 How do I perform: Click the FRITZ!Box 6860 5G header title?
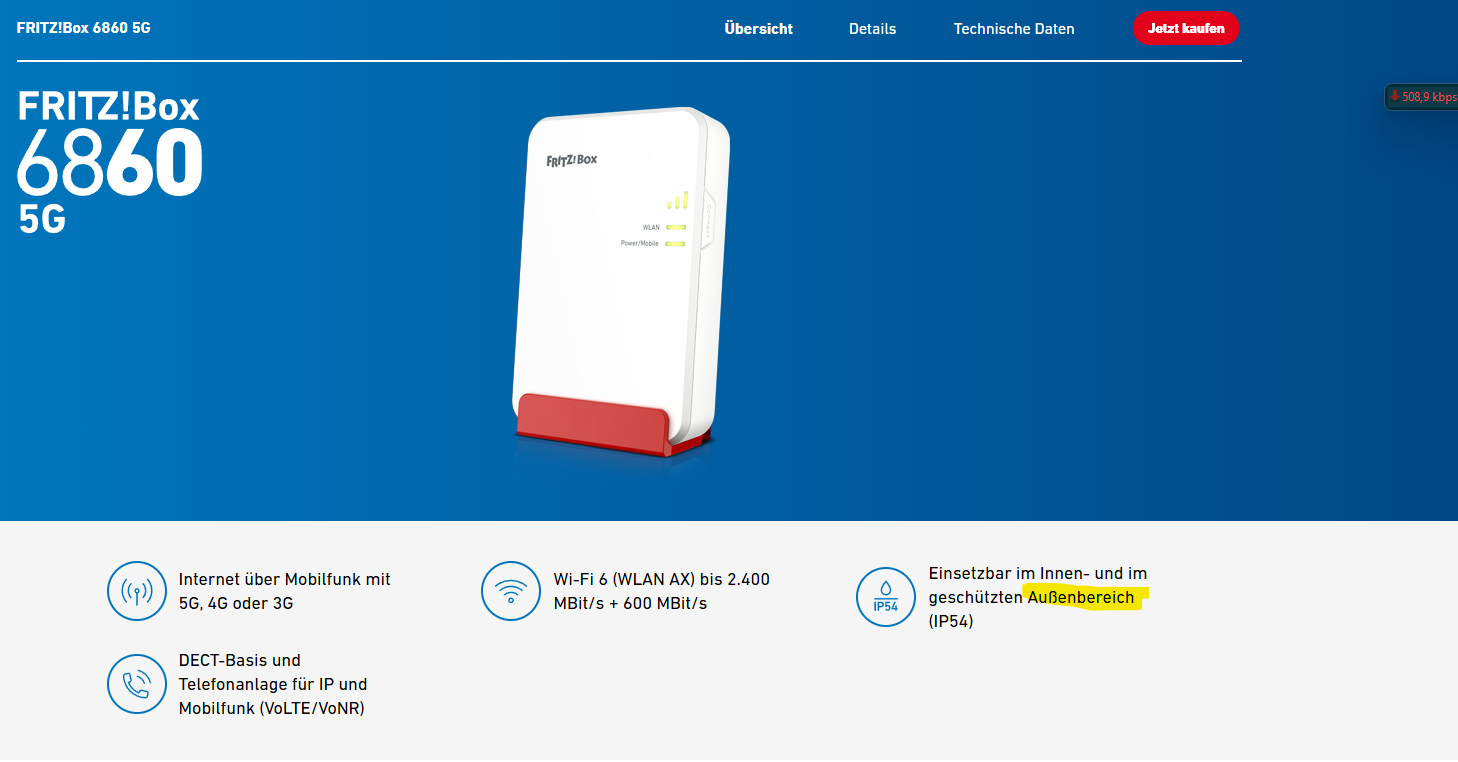click(84, 28)
